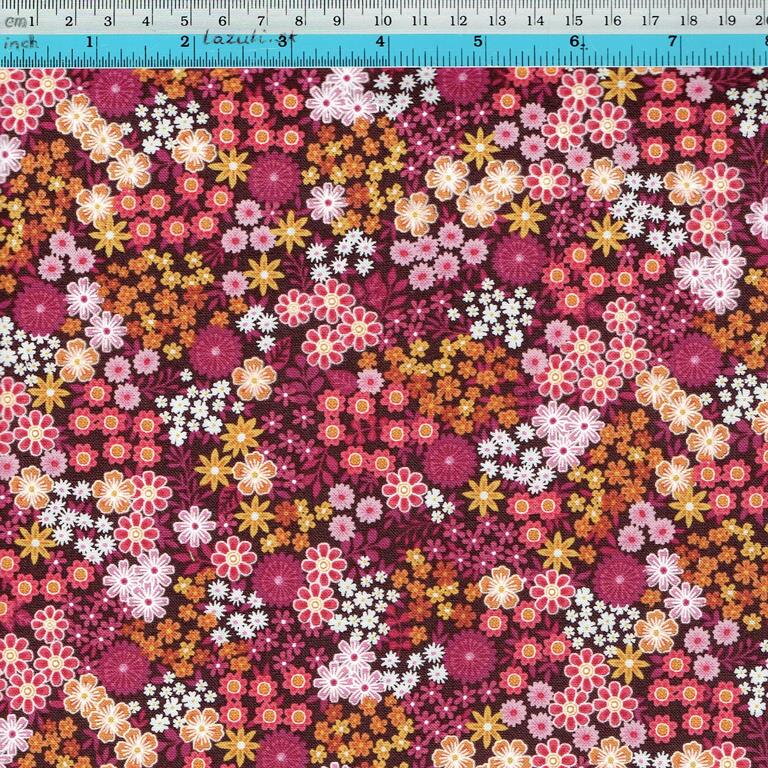
Task: Click the 12 cm number on the ruler
Action: click(457, 21)
